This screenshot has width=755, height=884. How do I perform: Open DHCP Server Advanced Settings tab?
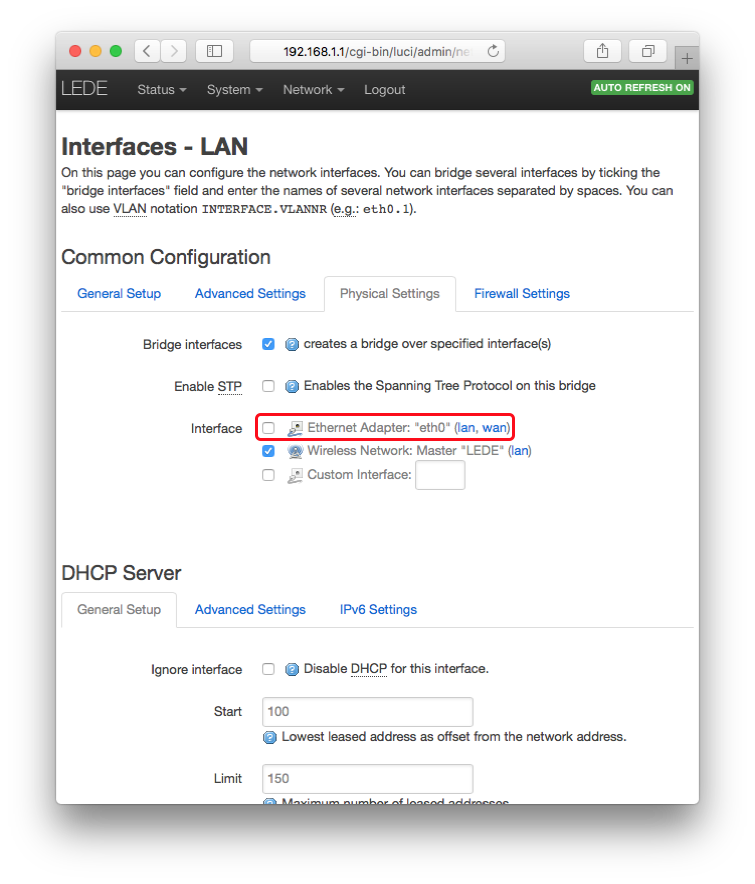(250, 609)
